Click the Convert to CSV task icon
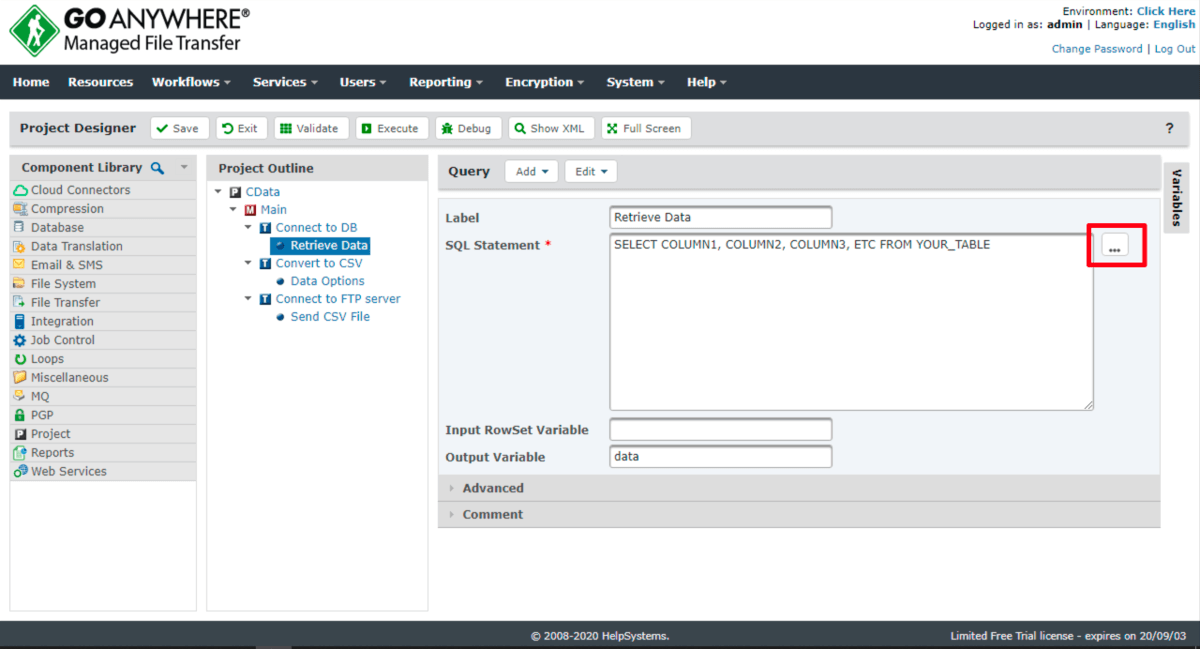The image size is (1200, 649). click(x=265, y=263)
